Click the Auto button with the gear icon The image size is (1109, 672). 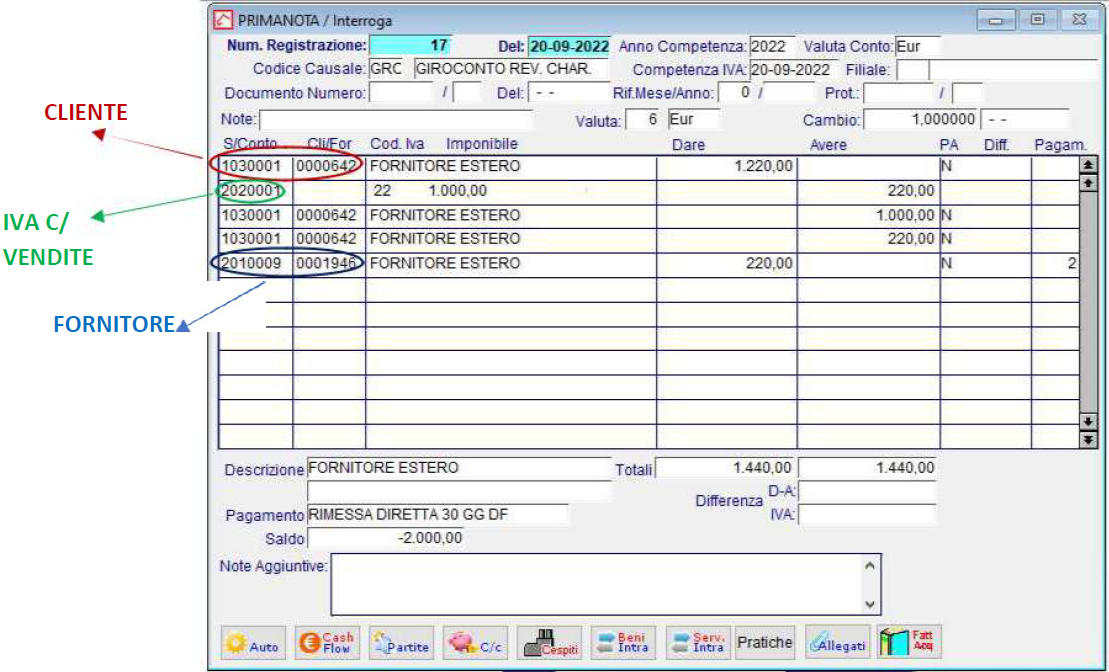coord(253,643)
